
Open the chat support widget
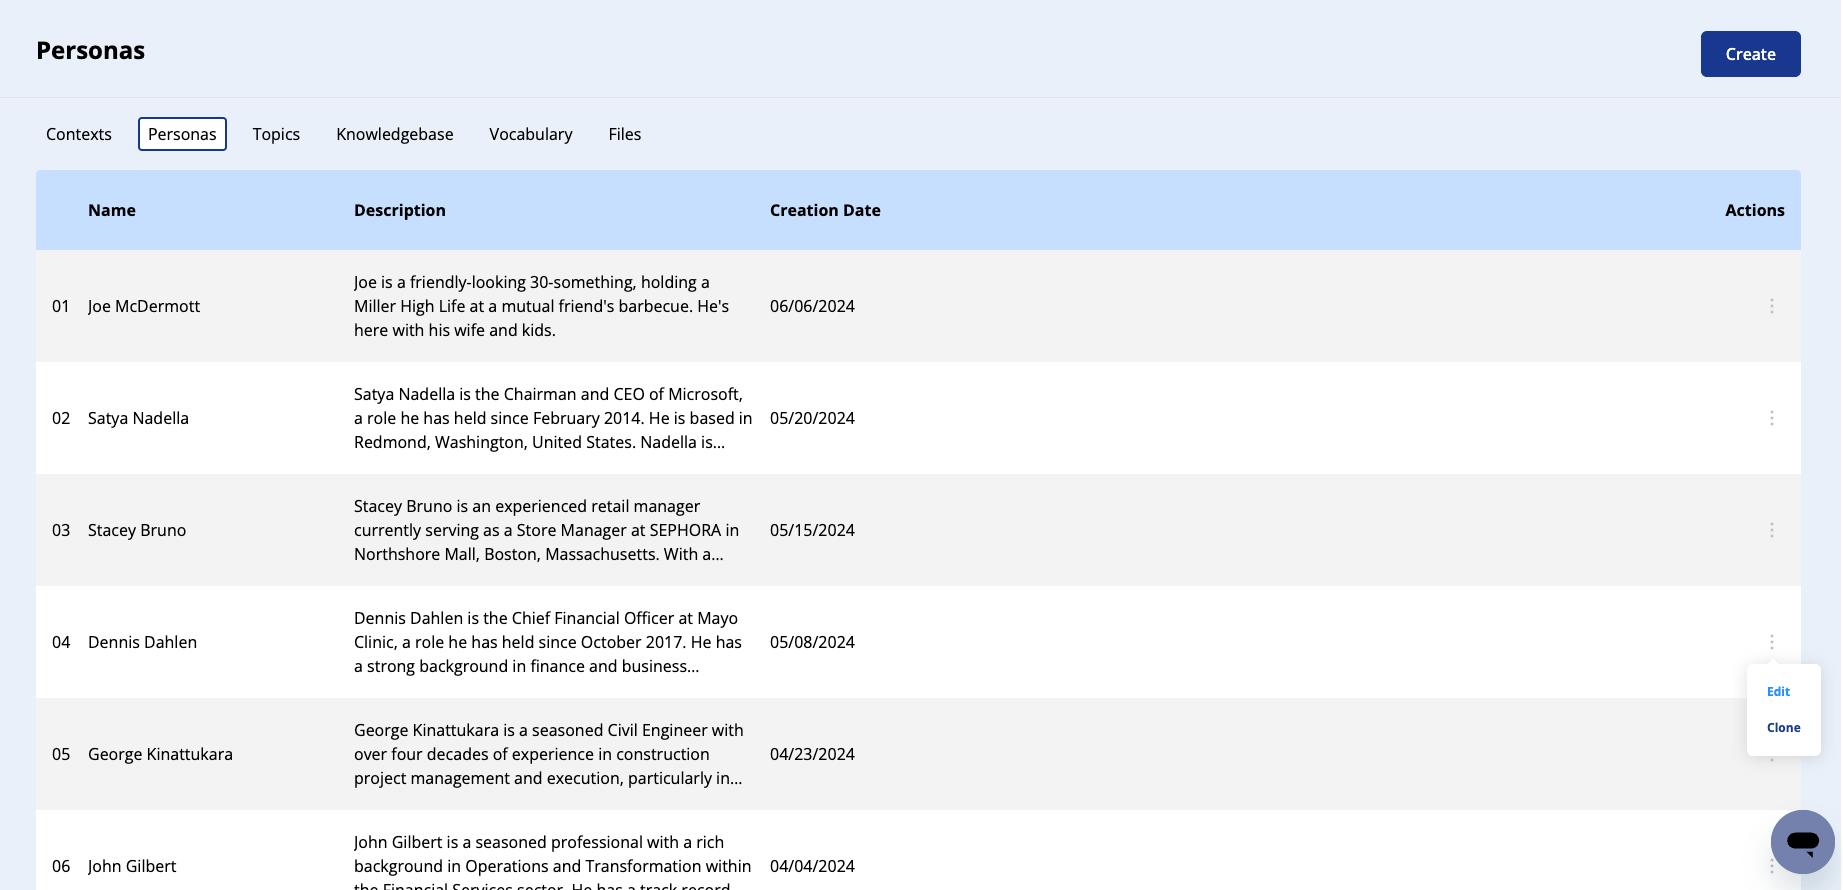click(x=1802, y=842)
